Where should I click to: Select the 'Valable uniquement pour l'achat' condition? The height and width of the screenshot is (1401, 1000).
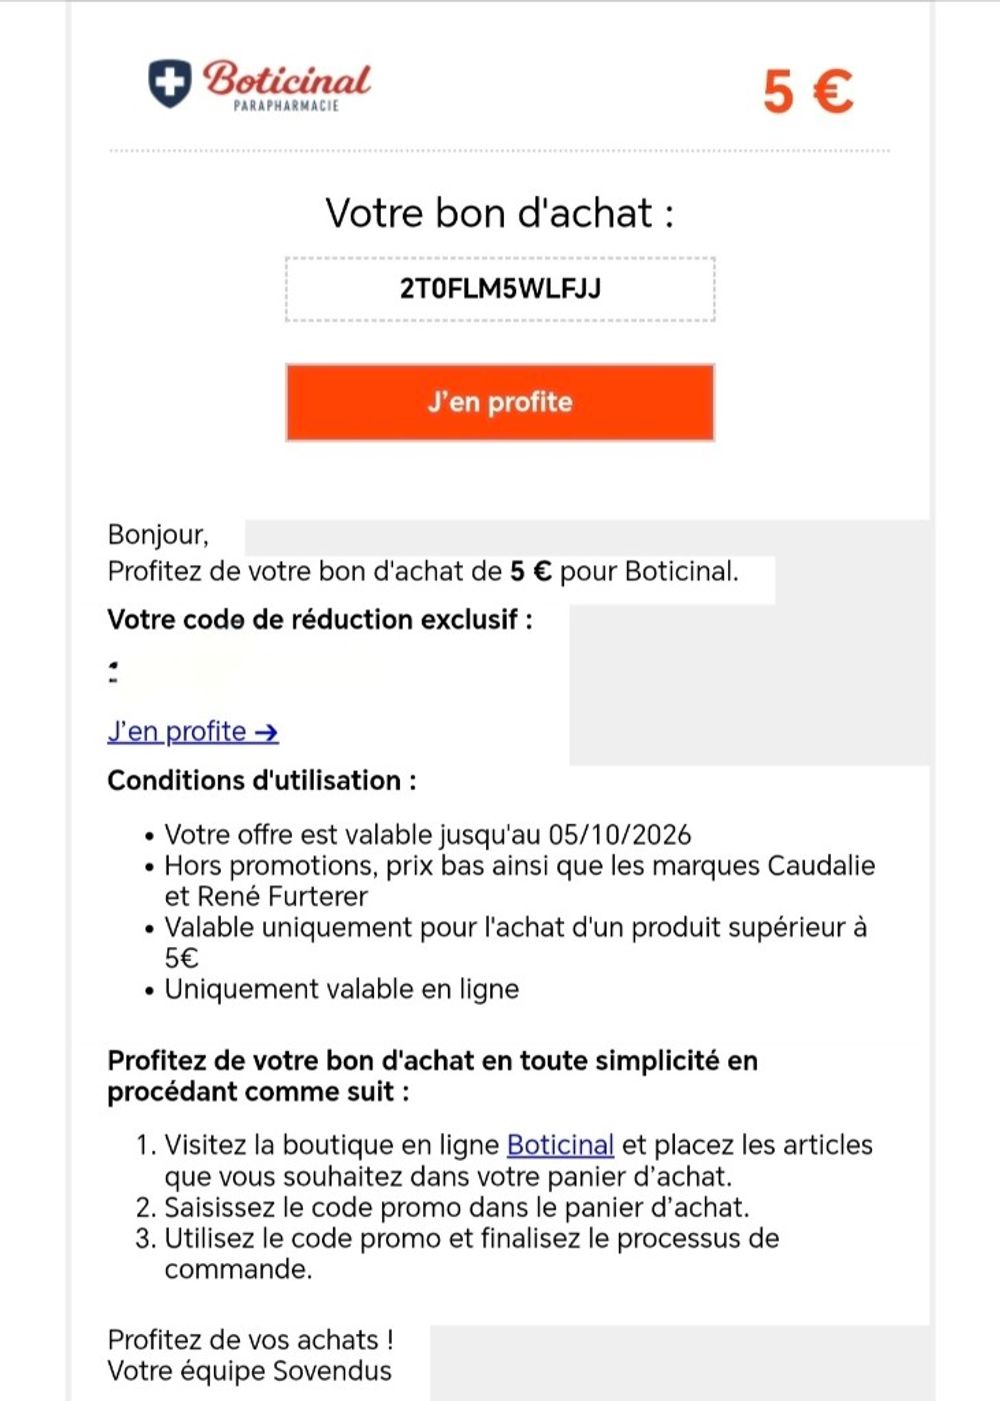(516, 942)
